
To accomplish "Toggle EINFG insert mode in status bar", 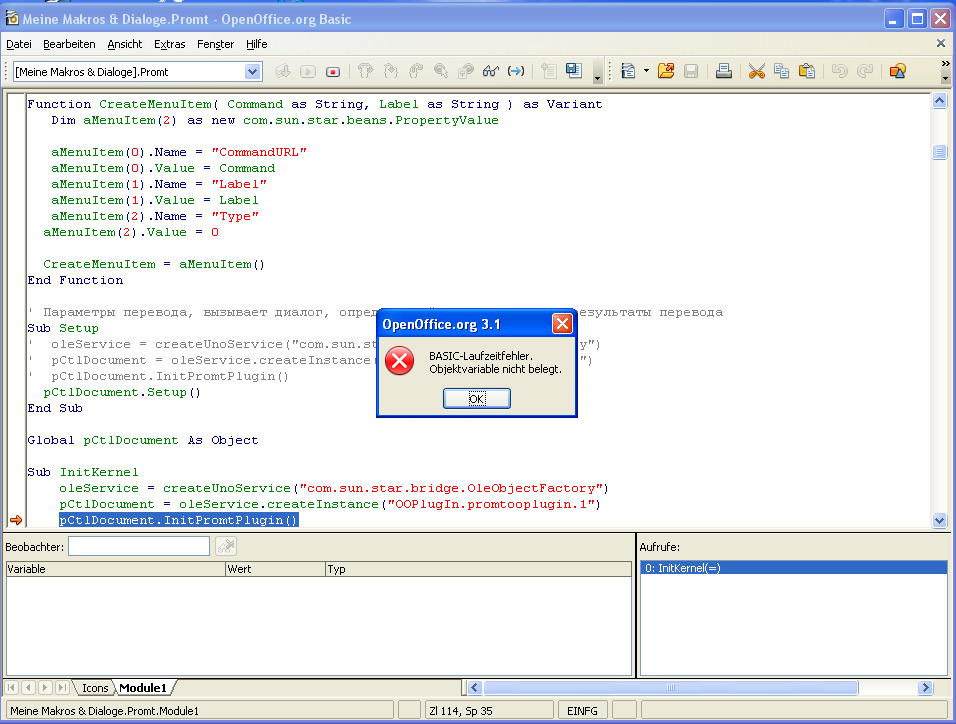I will click(582, 710).
